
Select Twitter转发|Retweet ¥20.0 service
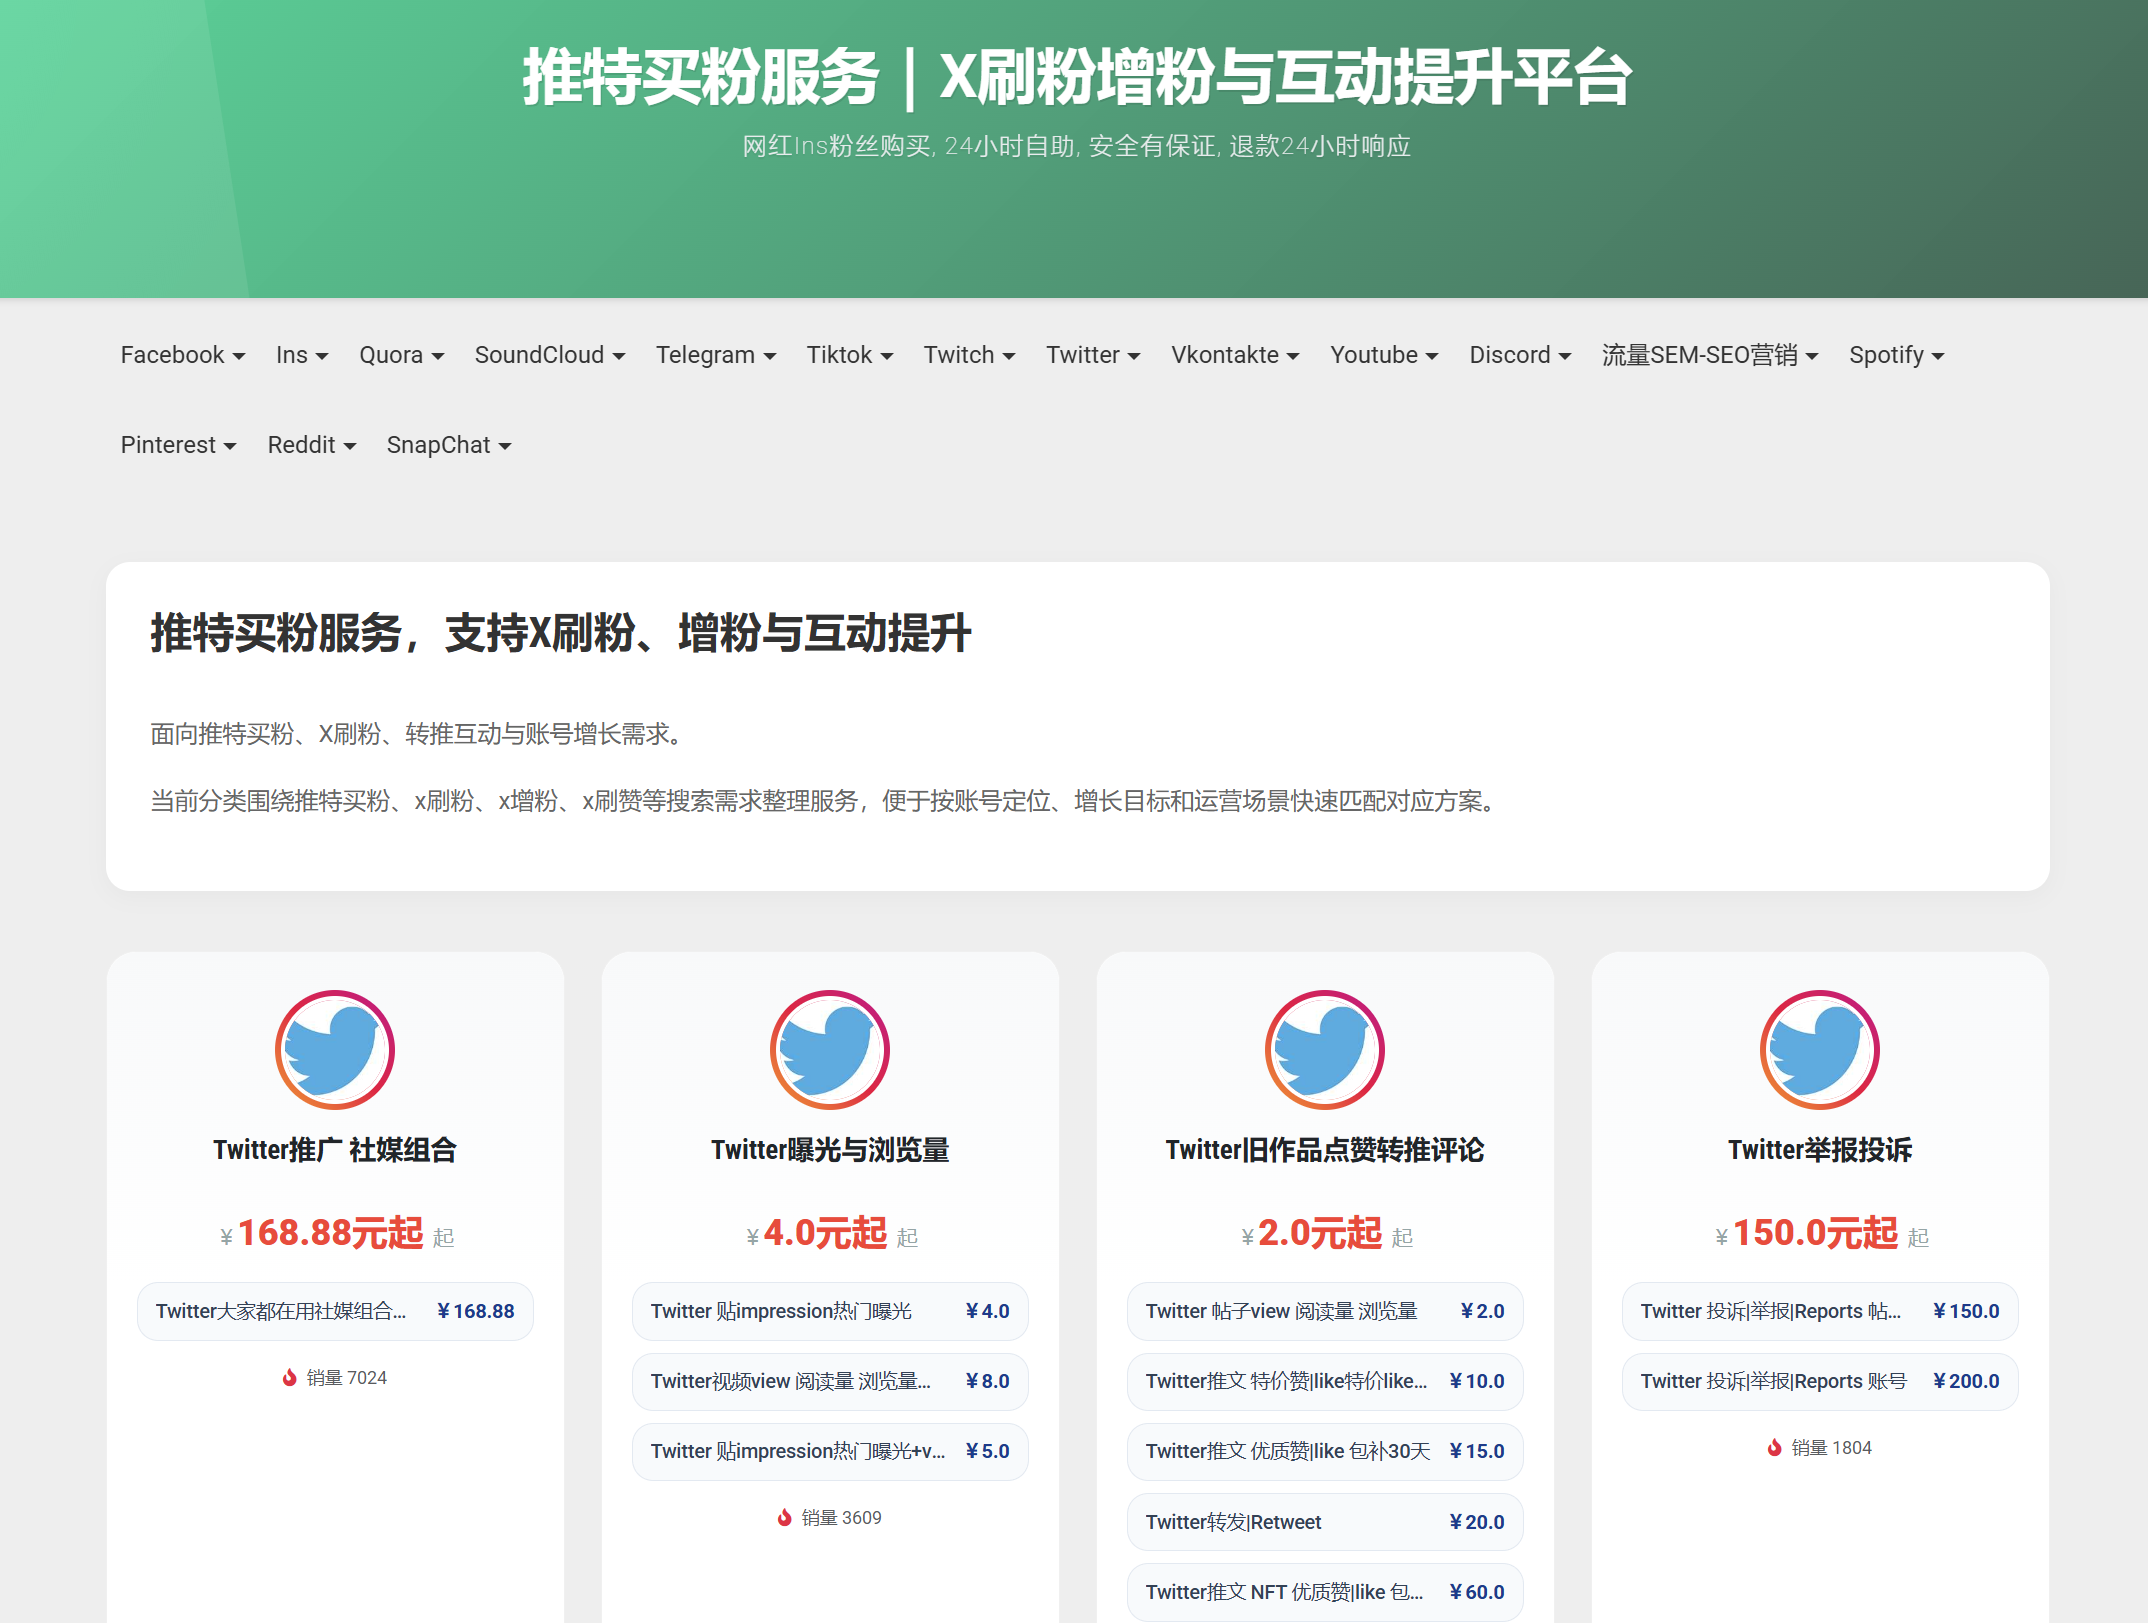[1324, 1522]
